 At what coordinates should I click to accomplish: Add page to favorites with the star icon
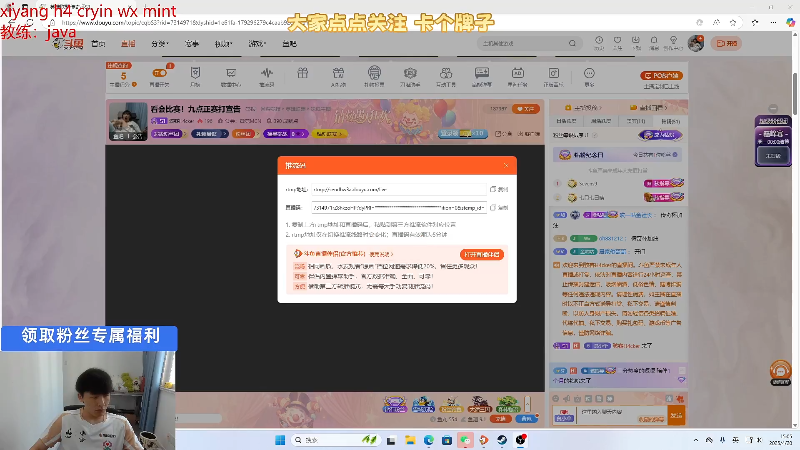point(733,22)
